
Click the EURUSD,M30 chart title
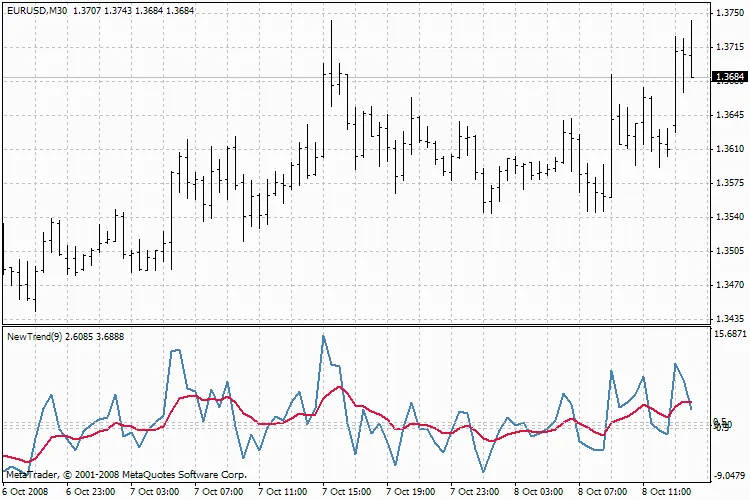pos(36,10)
